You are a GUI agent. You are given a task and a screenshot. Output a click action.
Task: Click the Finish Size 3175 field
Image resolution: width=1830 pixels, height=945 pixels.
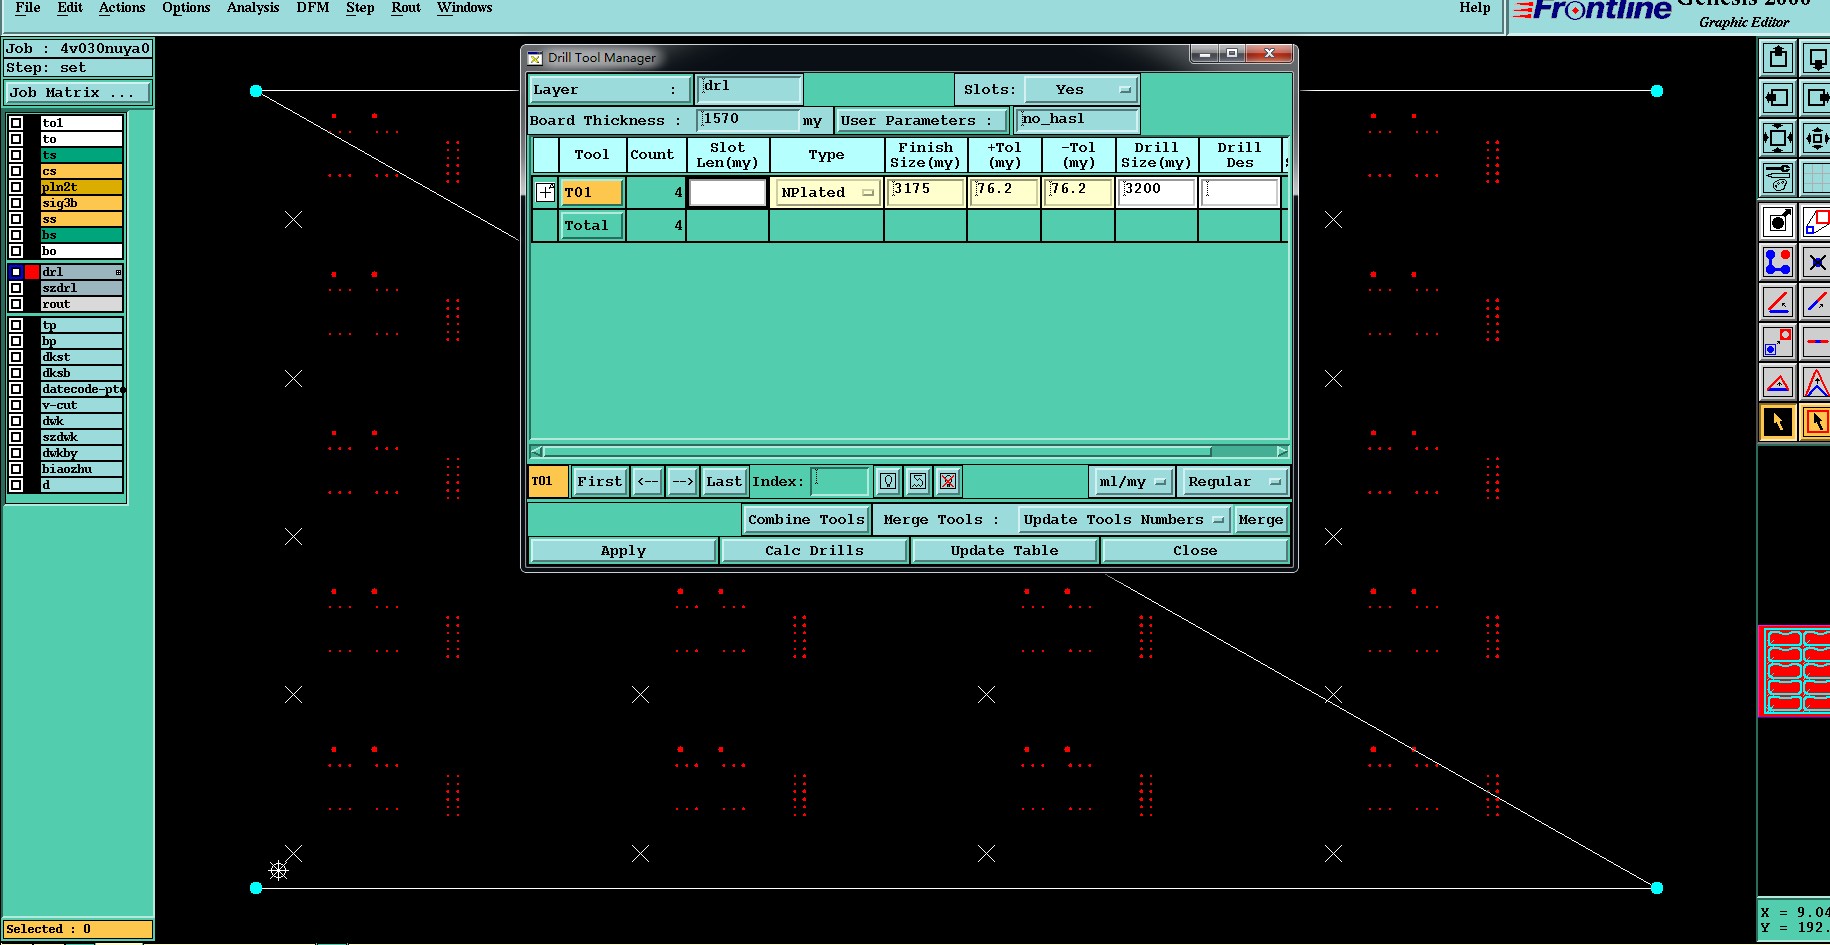926,191
